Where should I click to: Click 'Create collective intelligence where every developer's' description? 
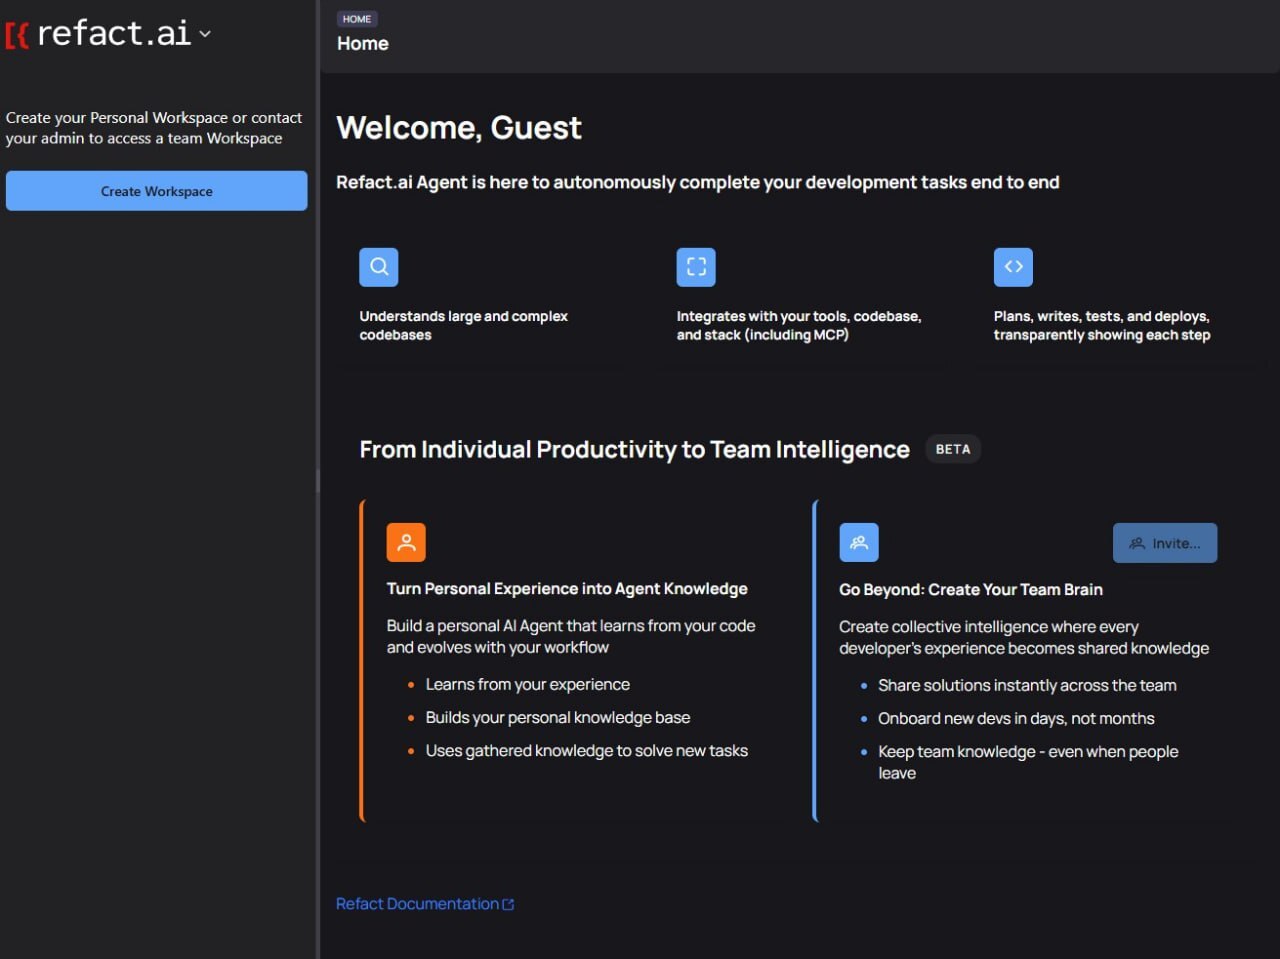point(1024,638)
